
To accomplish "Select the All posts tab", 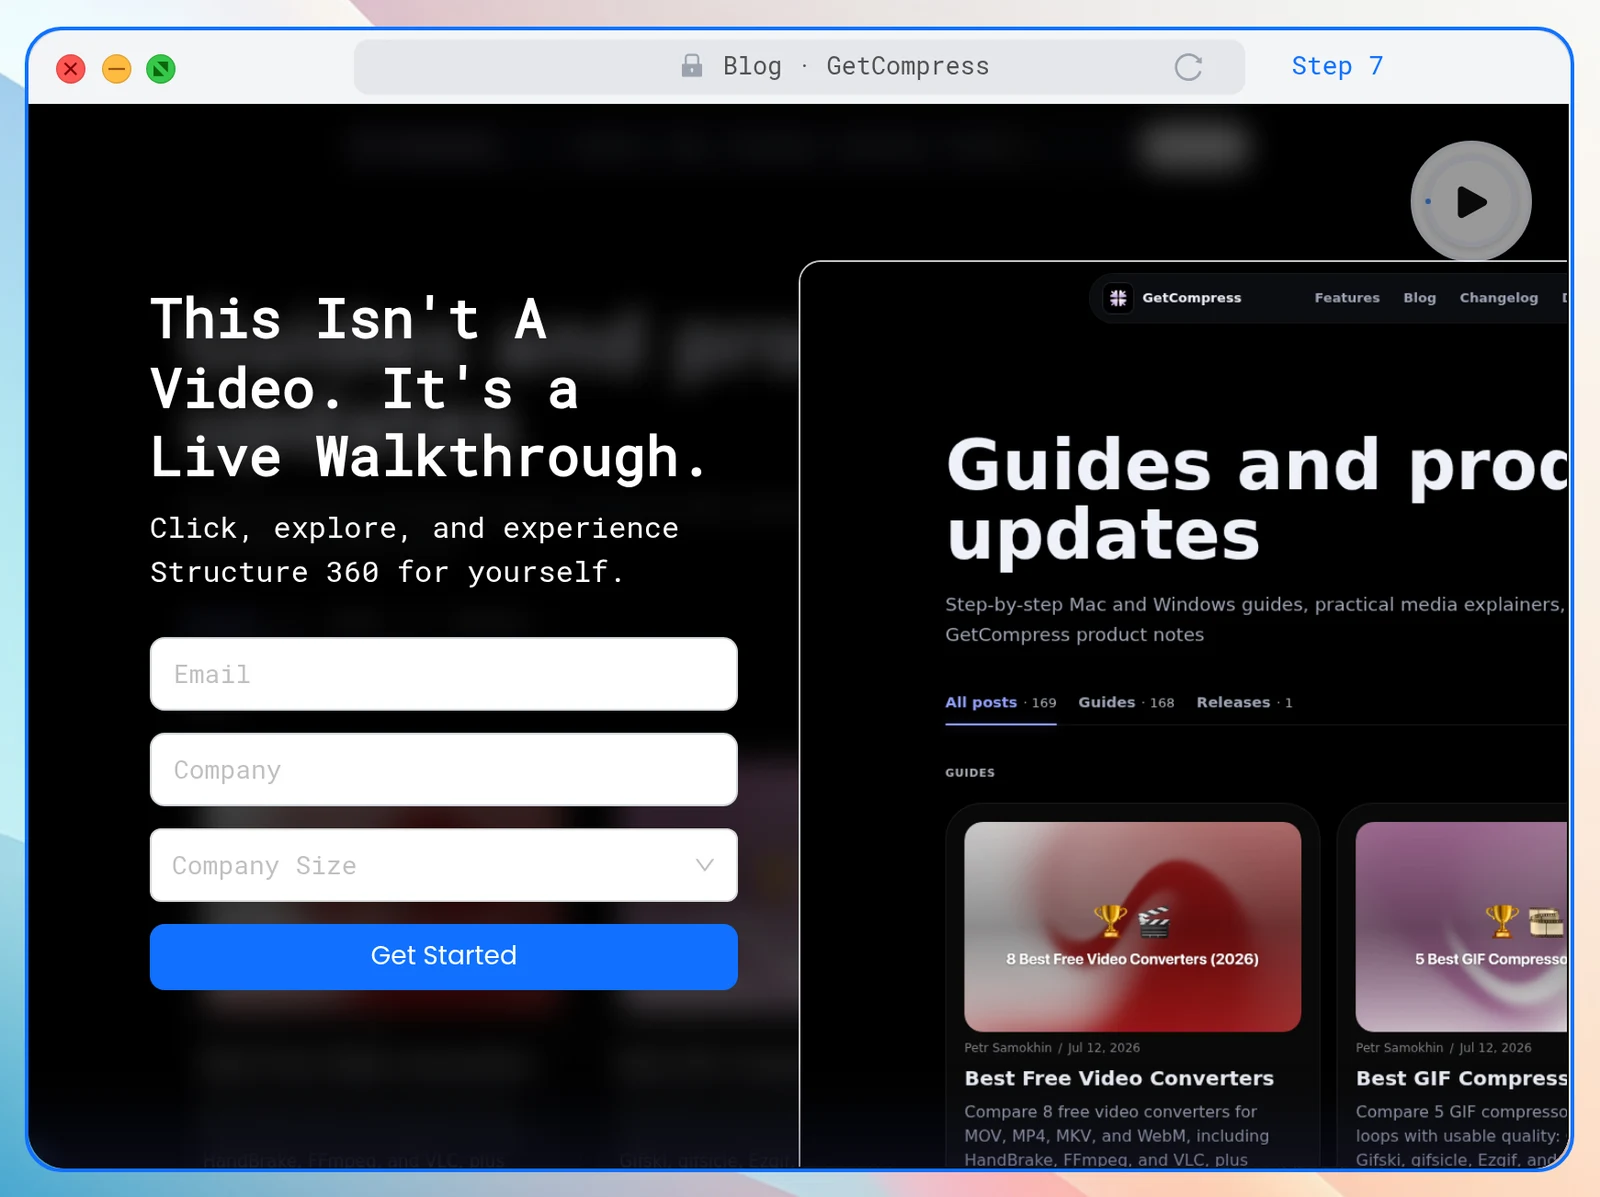I will point(1000,703).
